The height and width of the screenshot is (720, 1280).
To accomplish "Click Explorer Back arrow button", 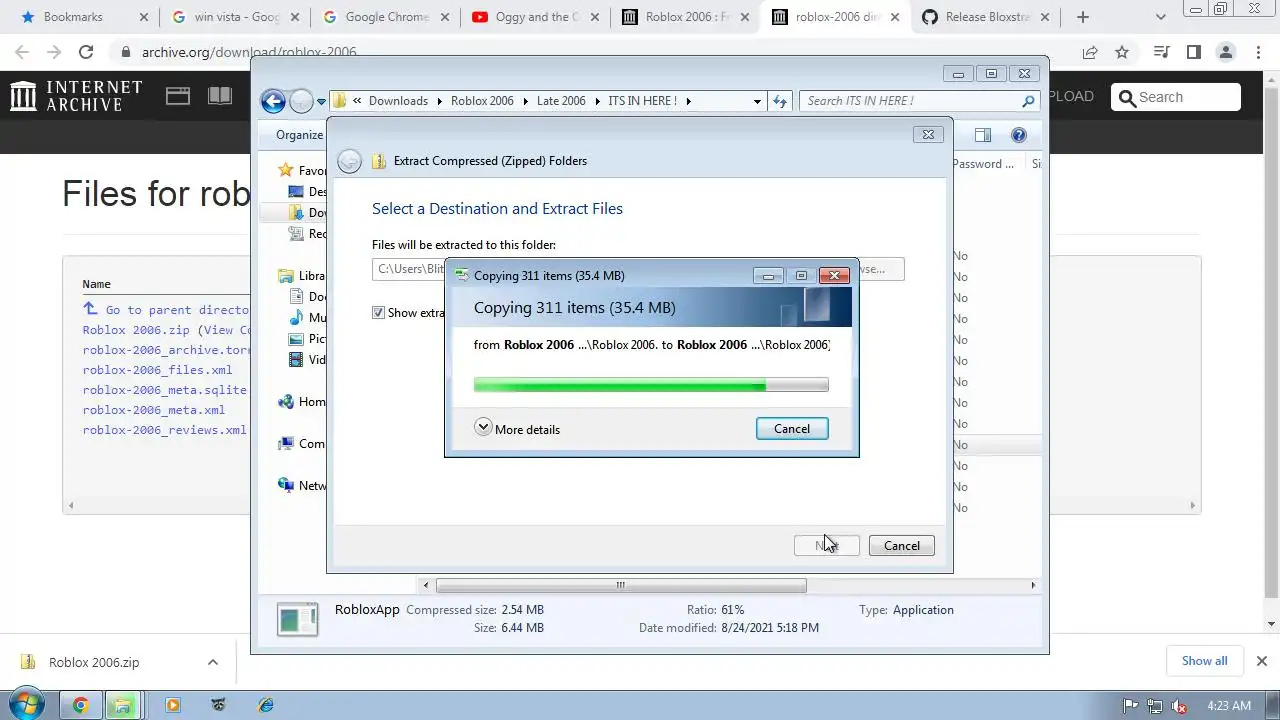I will [273, 100].
